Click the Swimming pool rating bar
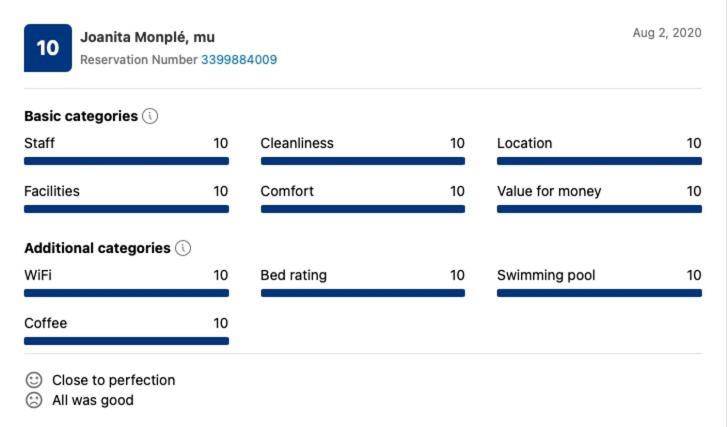This screenshot has height=427, width=727. pos(599,293)
